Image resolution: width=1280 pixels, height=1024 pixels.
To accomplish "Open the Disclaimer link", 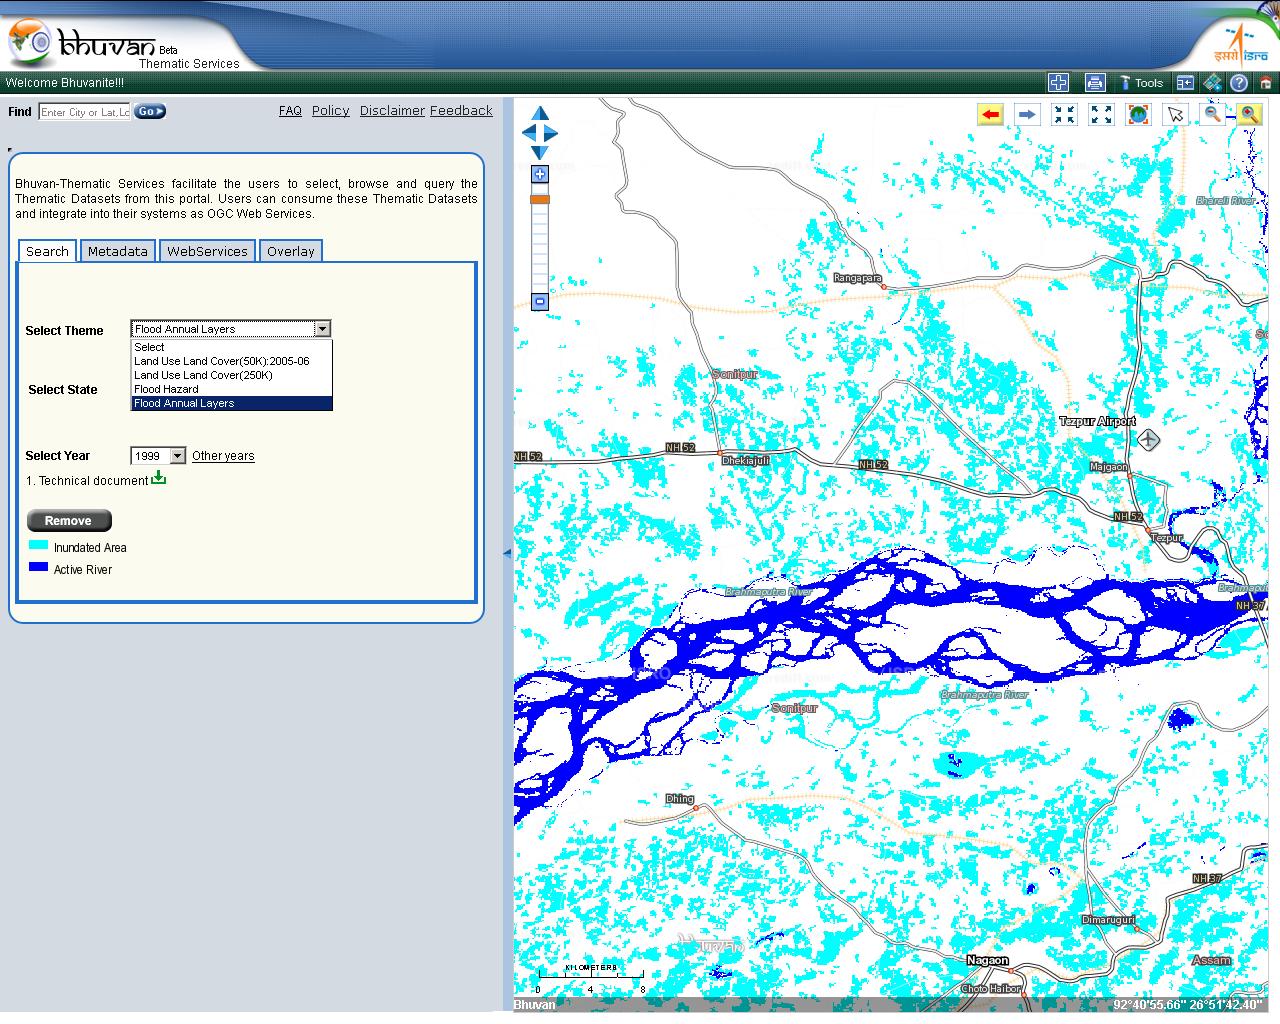I will click(x=392, y=111).
